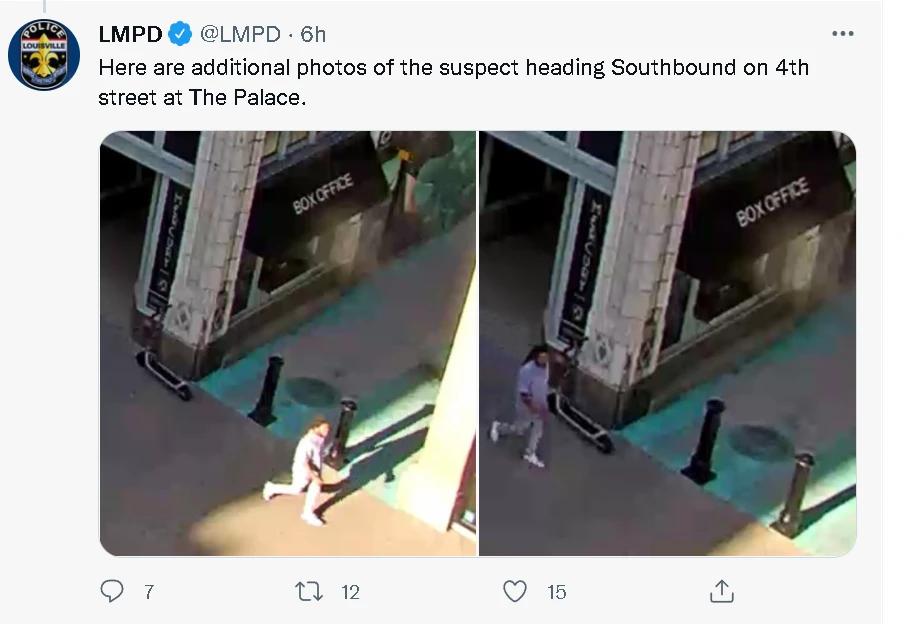
Task: Click the reply count 7
Action: pyautogui.click(x=149, y=592)
